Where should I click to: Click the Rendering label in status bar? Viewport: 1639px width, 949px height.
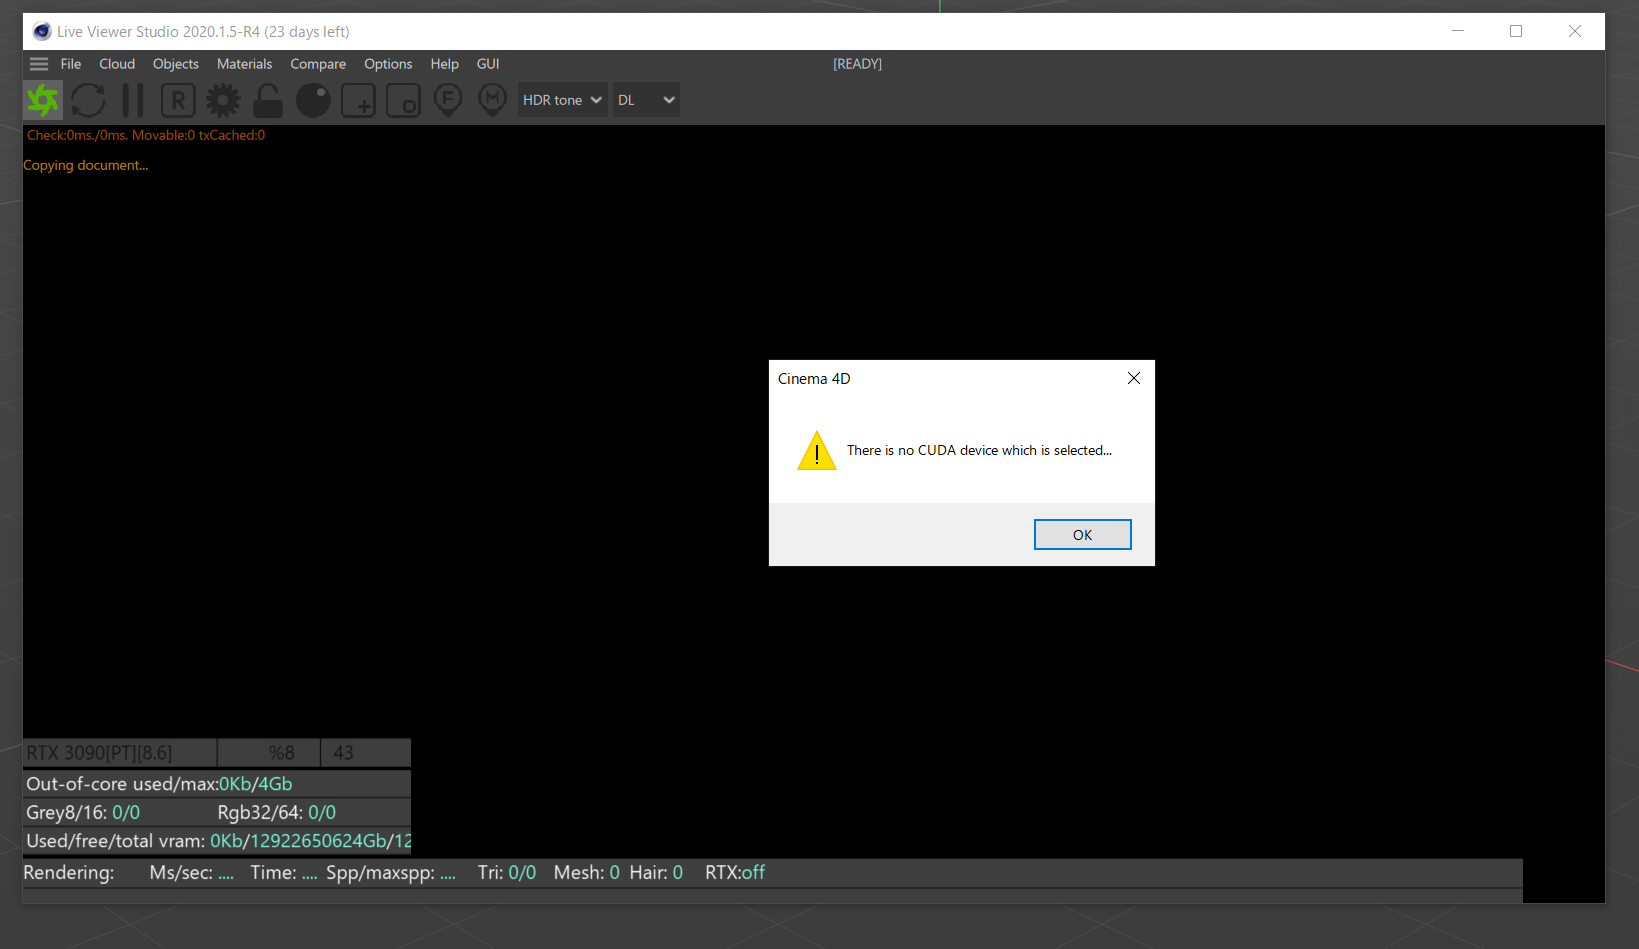[x=69, y=873]
